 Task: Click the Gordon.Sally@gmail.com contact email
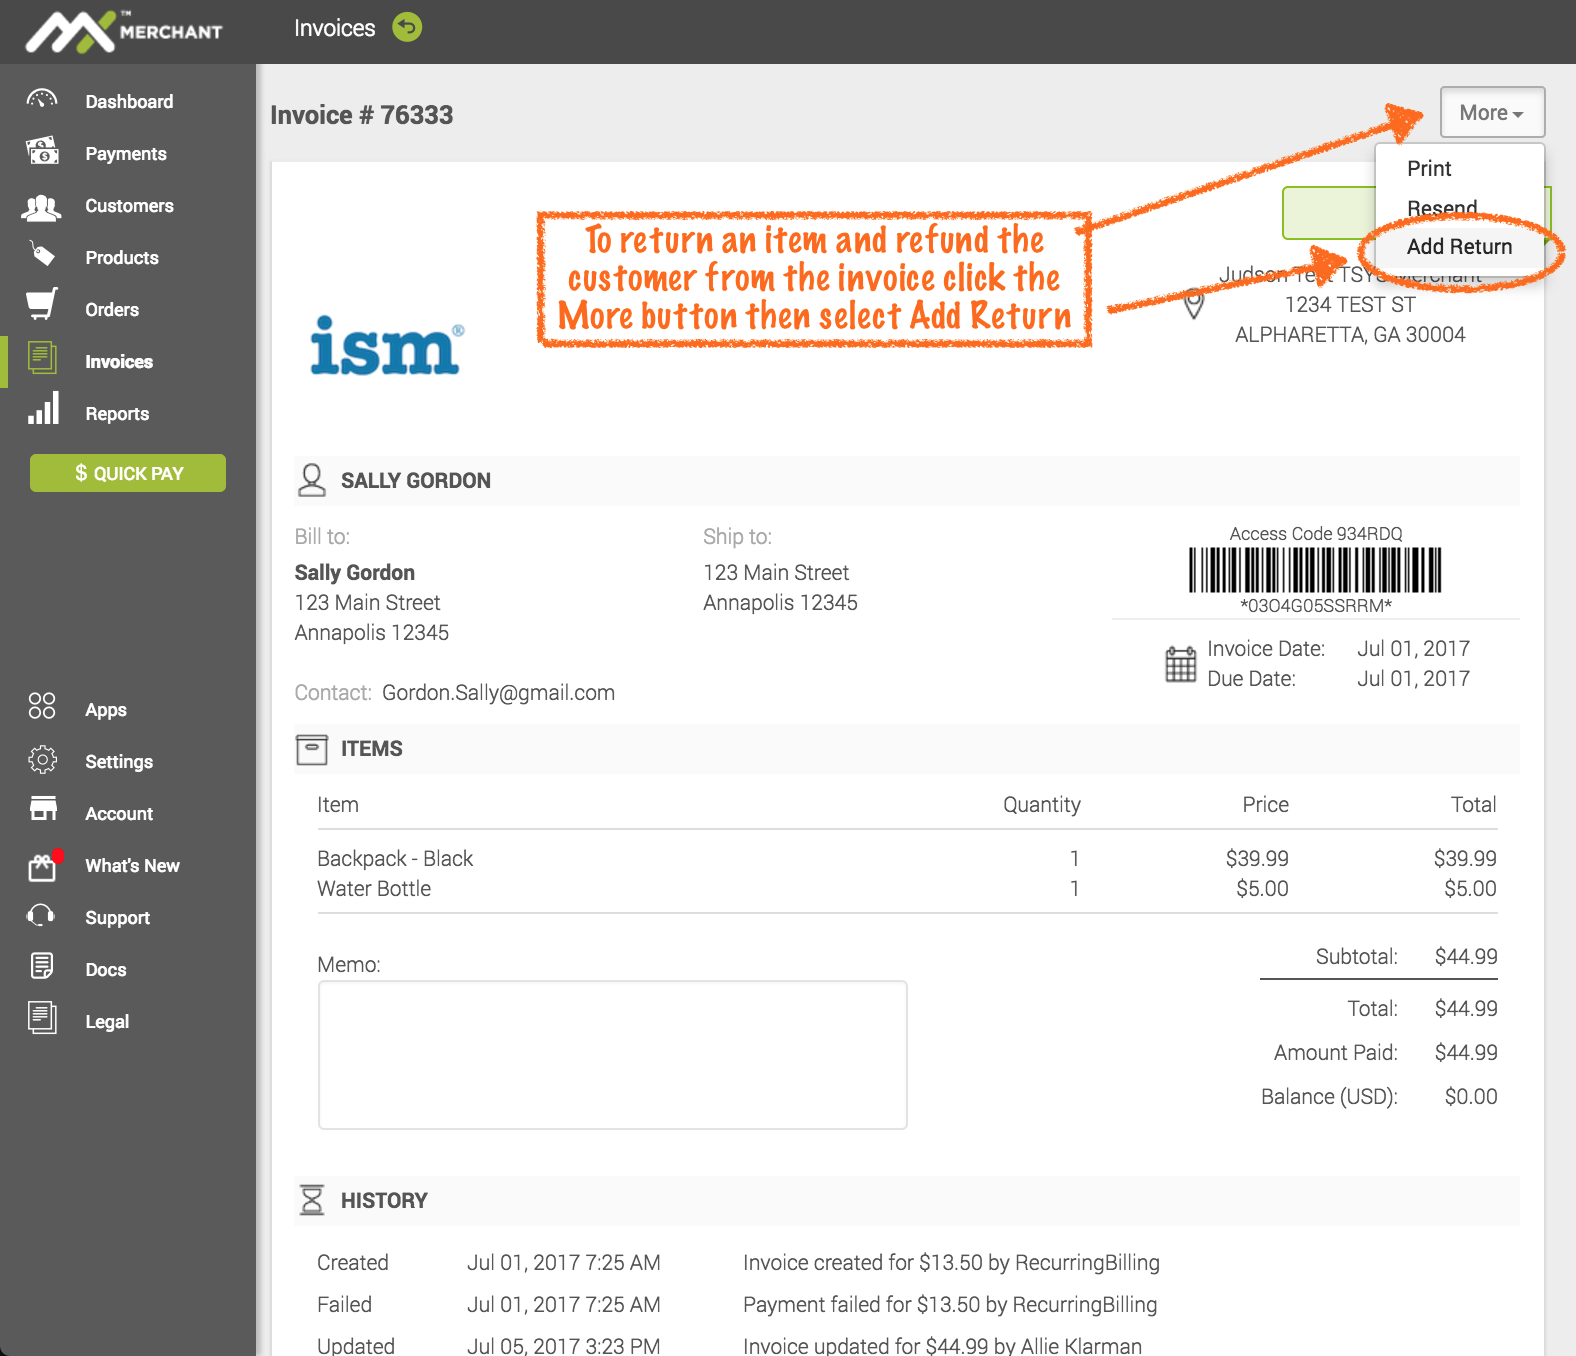(498, 693)
